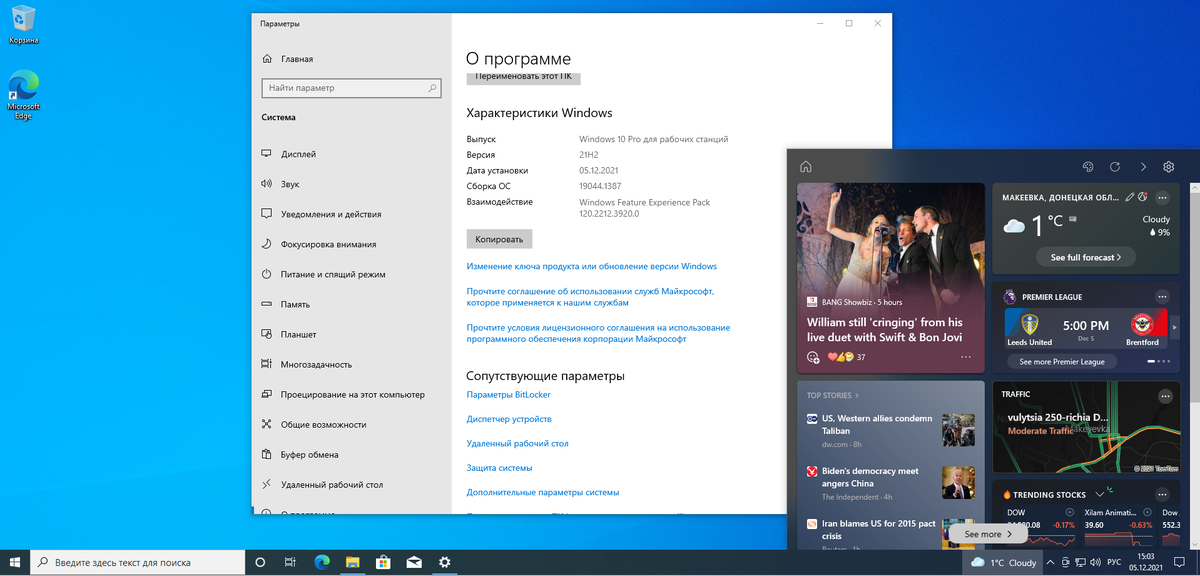
Task: Open Диспетчер устройств link
Action: coord(509,419)
